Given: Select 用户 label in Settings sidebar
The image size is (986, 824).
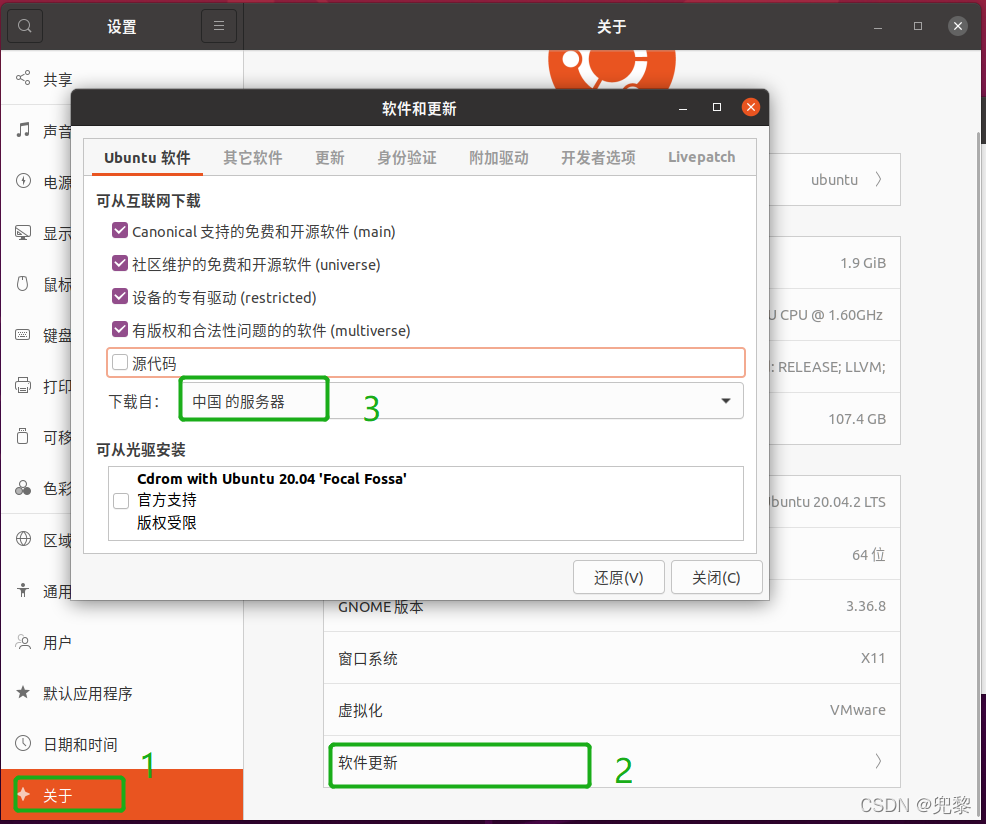Looking at the screenshot, I should click(x=57, y=642).
